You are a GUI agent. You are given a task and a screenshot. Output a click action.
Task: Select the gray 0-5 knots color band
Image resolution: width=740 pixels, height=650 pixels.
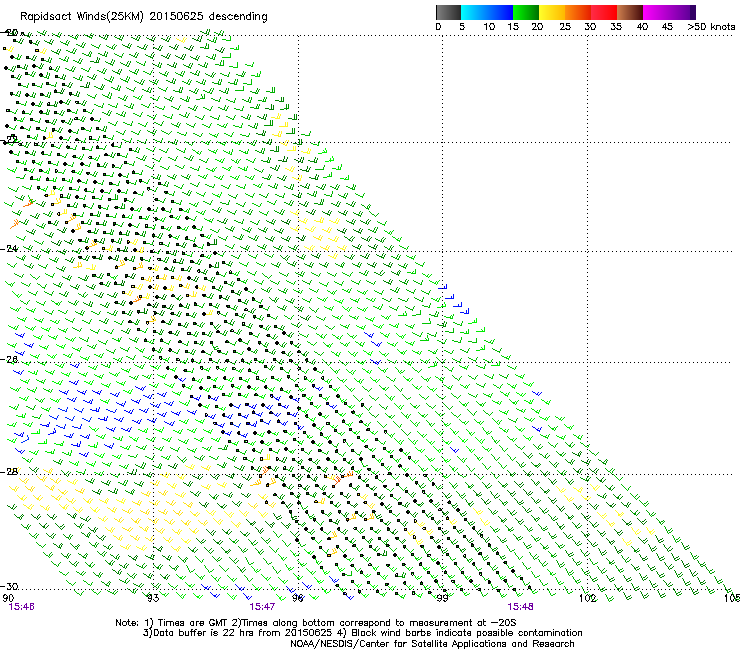[448, 12]
